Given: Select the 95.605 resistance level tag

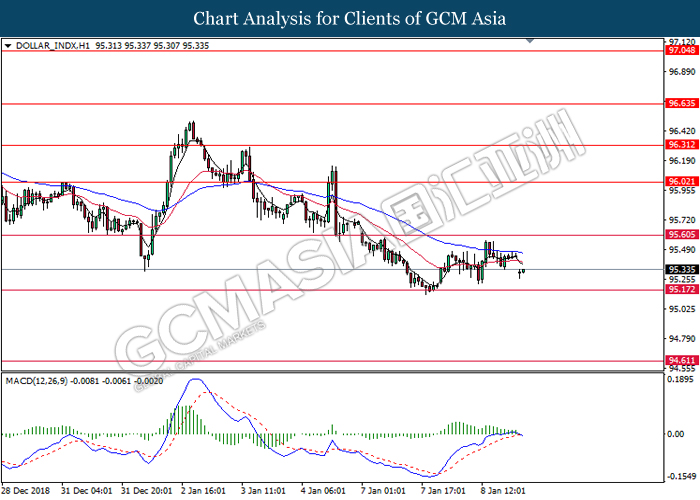Looking at the screenshot, I should [x=681, y=235].
